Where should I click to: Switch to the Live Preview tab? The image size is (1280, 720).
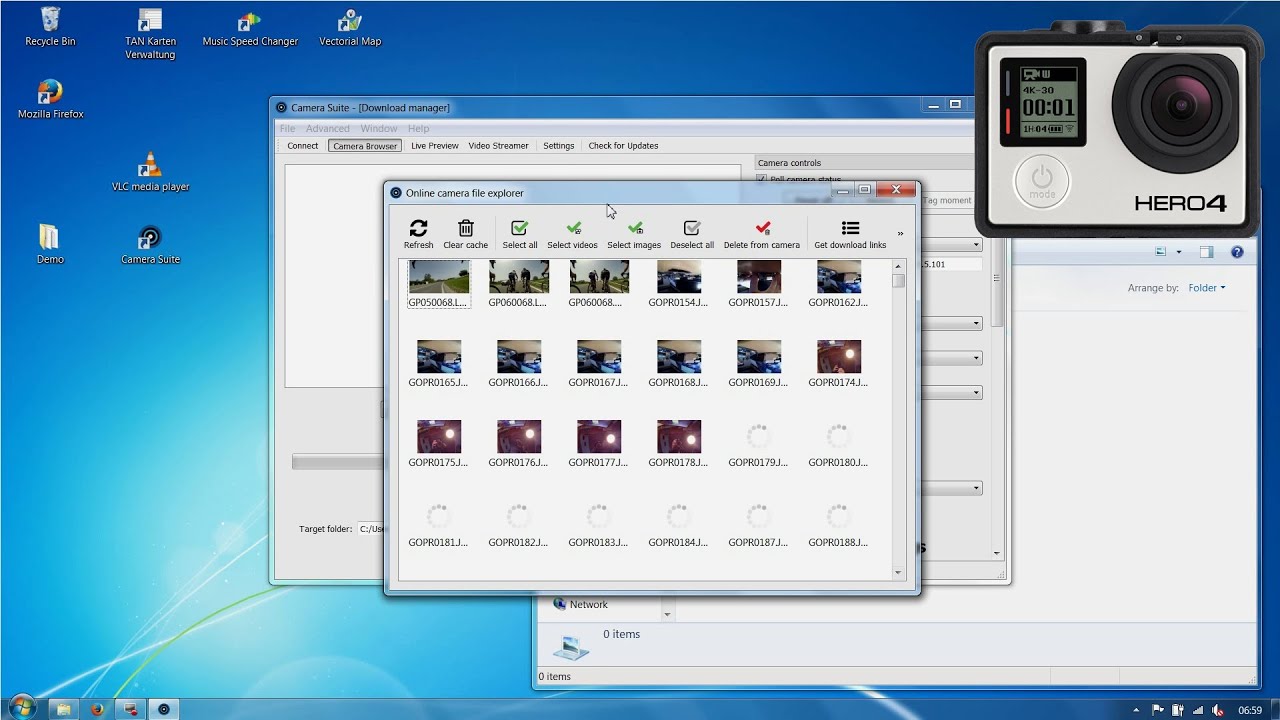click(x=435, y=146)
